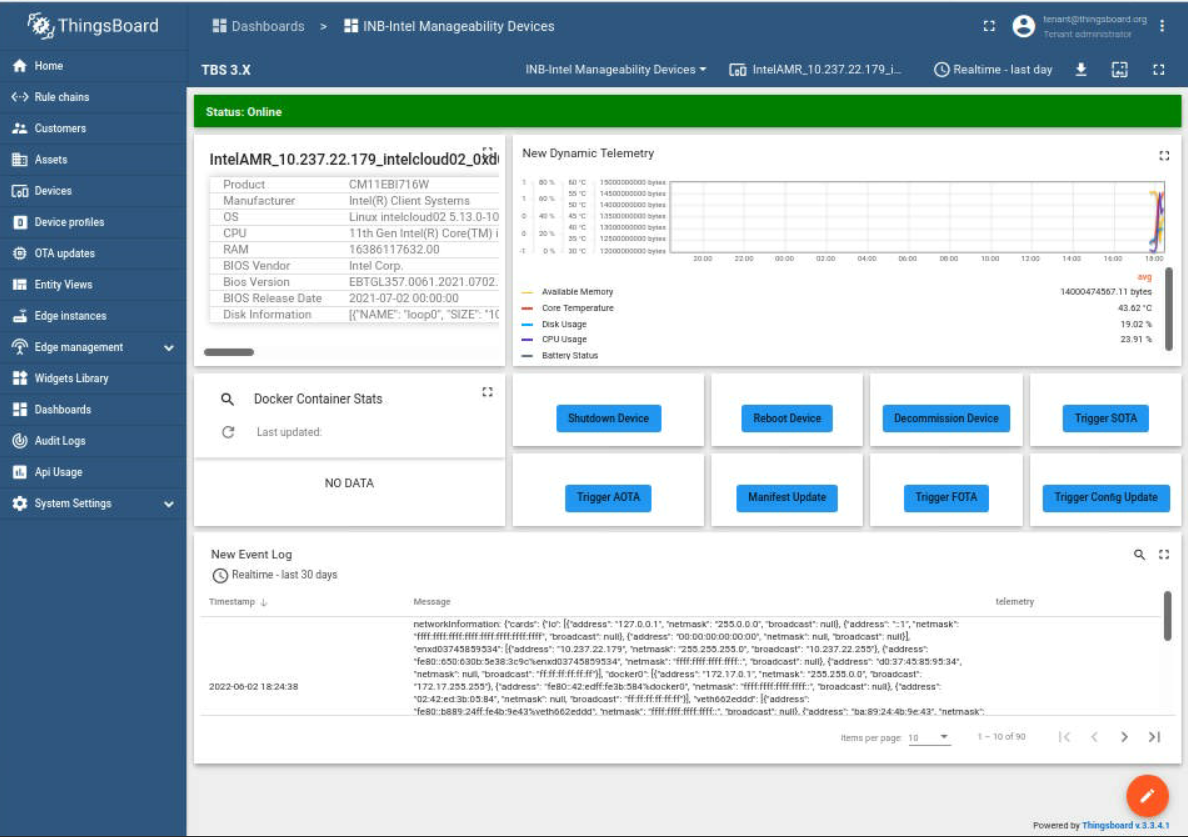The image size is (1188, 837).
Task: Expand the Edge management submenu chevron
Action: [169, 348]
